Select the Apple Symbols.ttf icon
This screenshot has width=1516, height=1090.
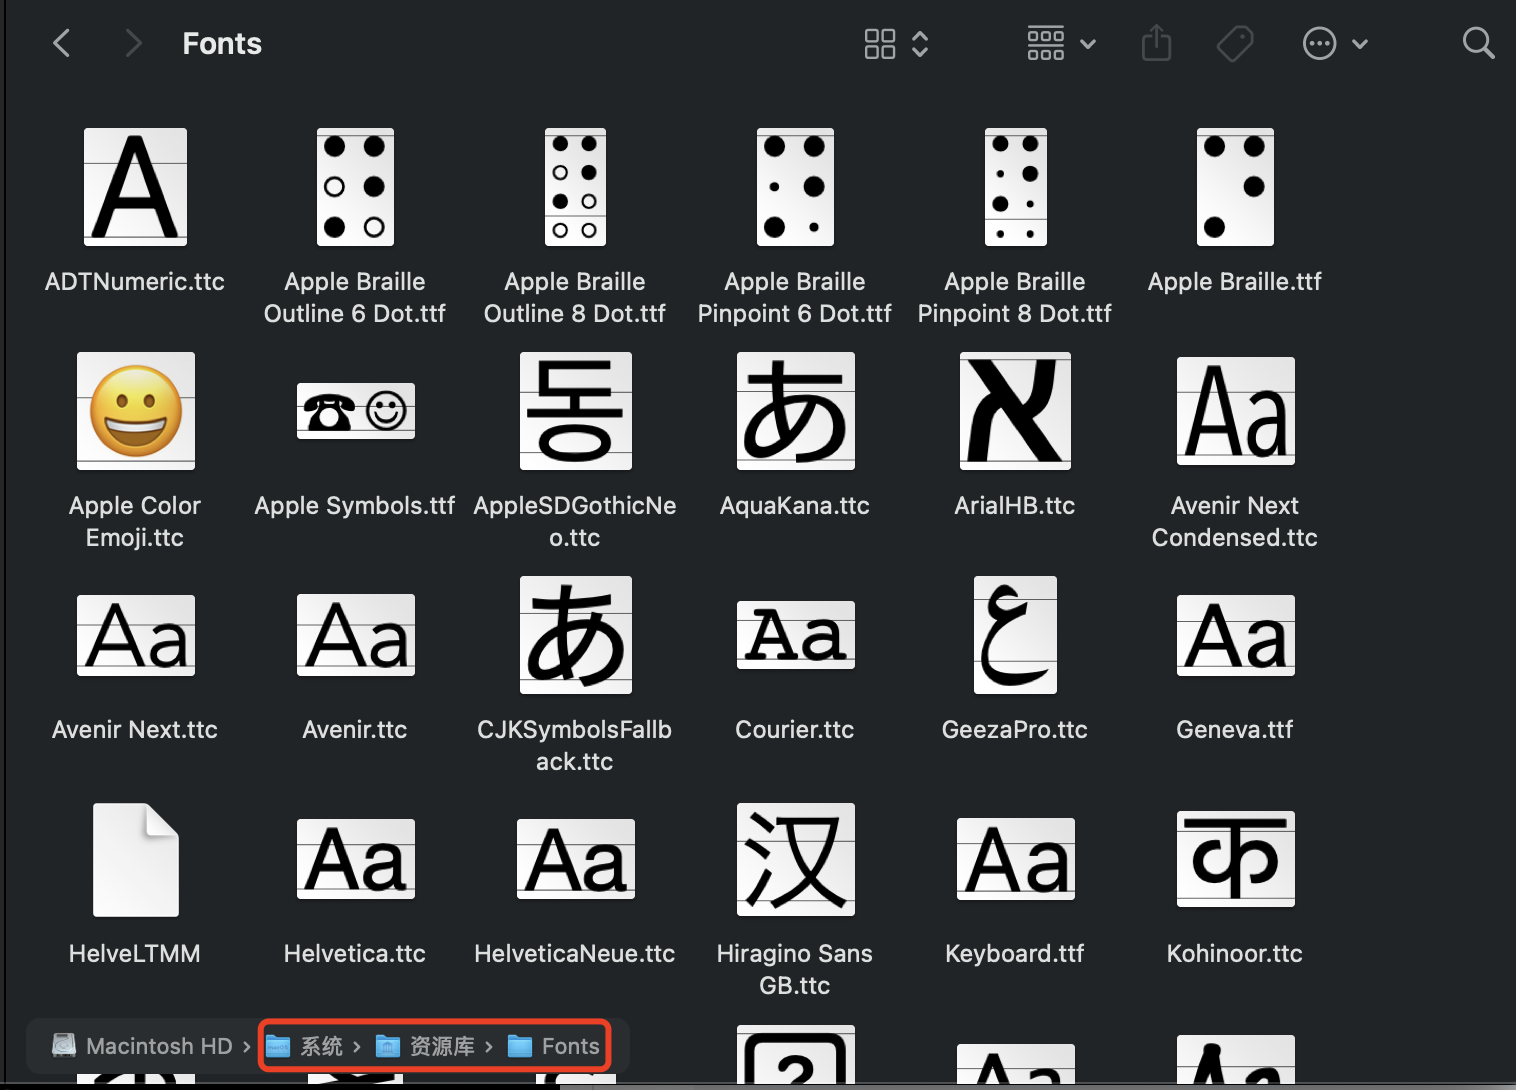click(x=355, y=411)
